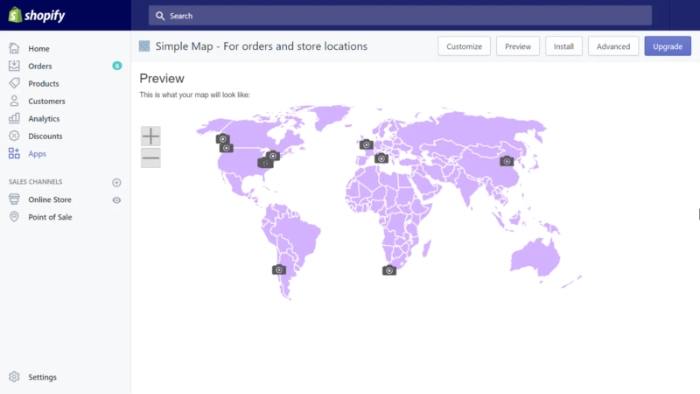Toggle the Online Store eye icon
This screenshot has height=394, width=700.
point(117,200)
